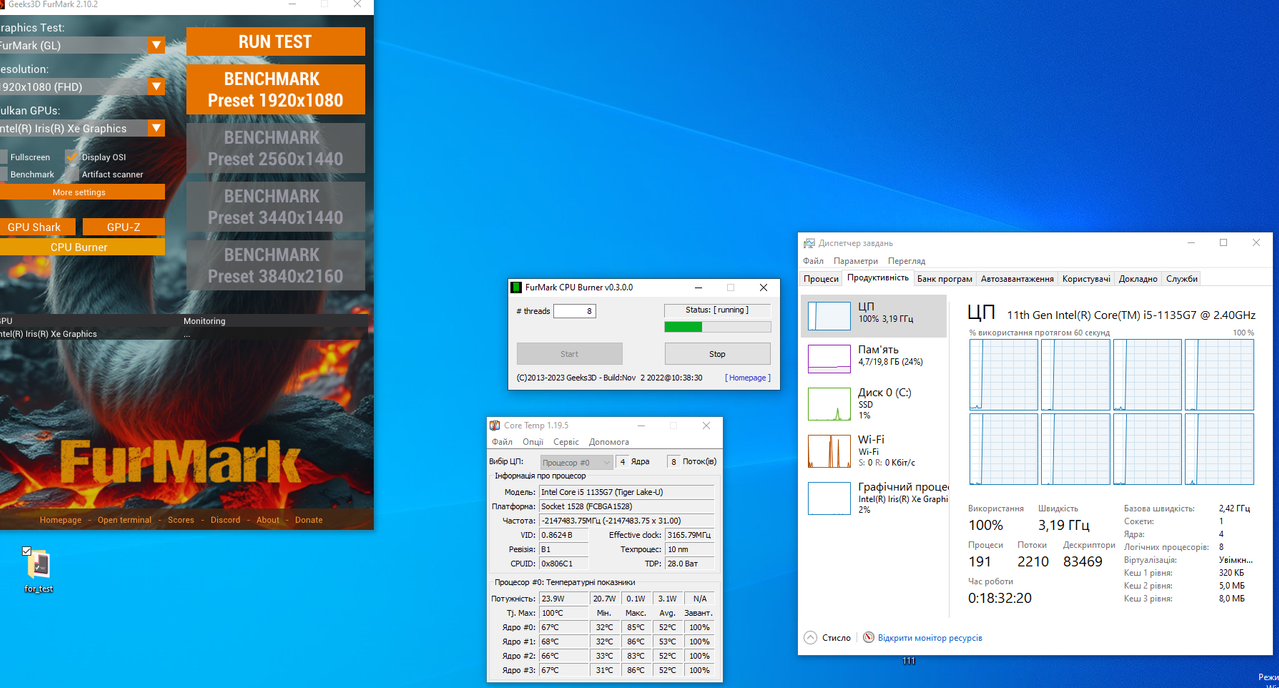Open More settings in FurMark
This screenshot has height=688, width=1279.
pyautogui.click(x=80, y=192)
